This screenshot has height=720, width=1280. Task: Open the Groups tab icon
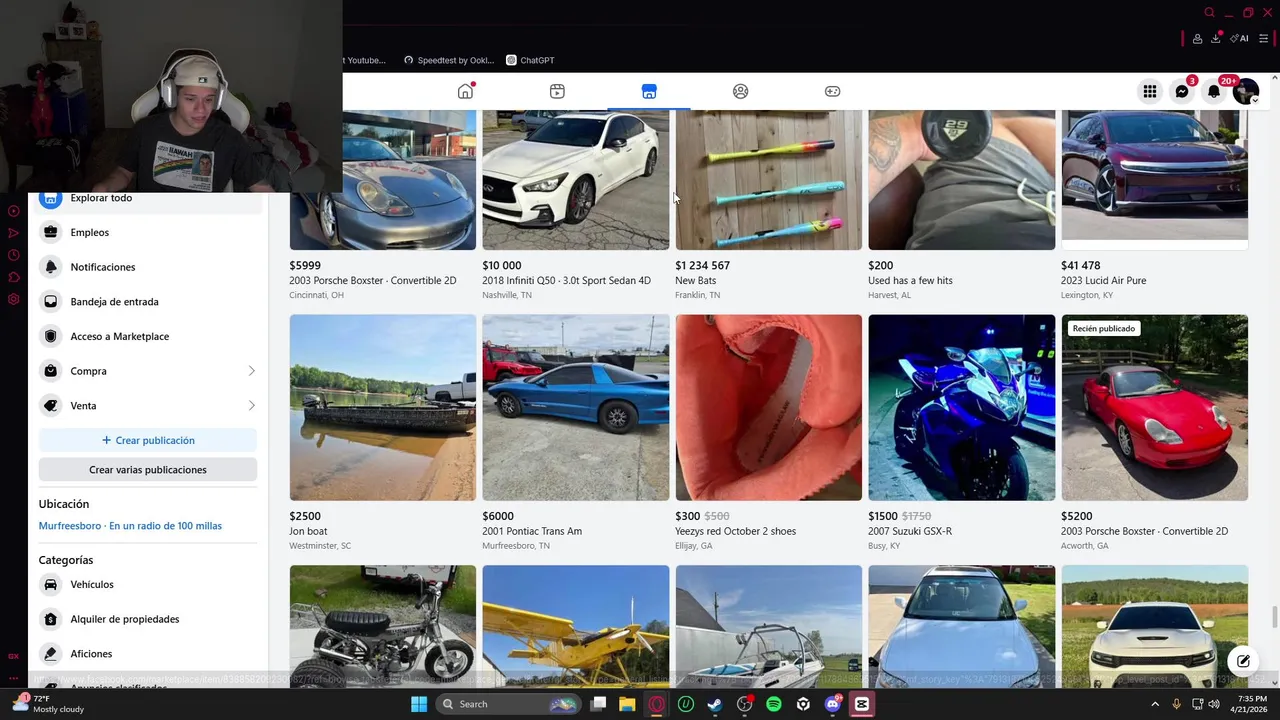pos(740,91)
